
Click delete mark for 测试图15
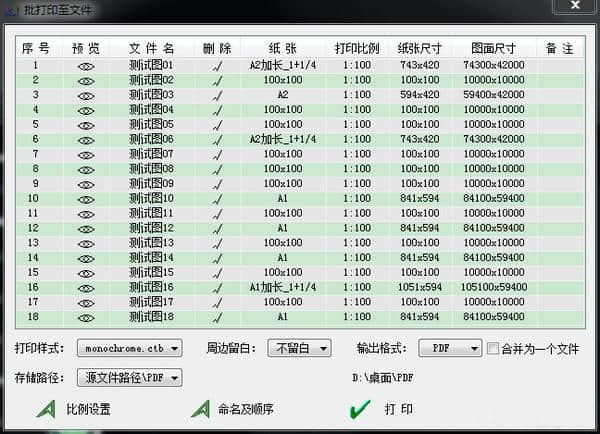217,274
